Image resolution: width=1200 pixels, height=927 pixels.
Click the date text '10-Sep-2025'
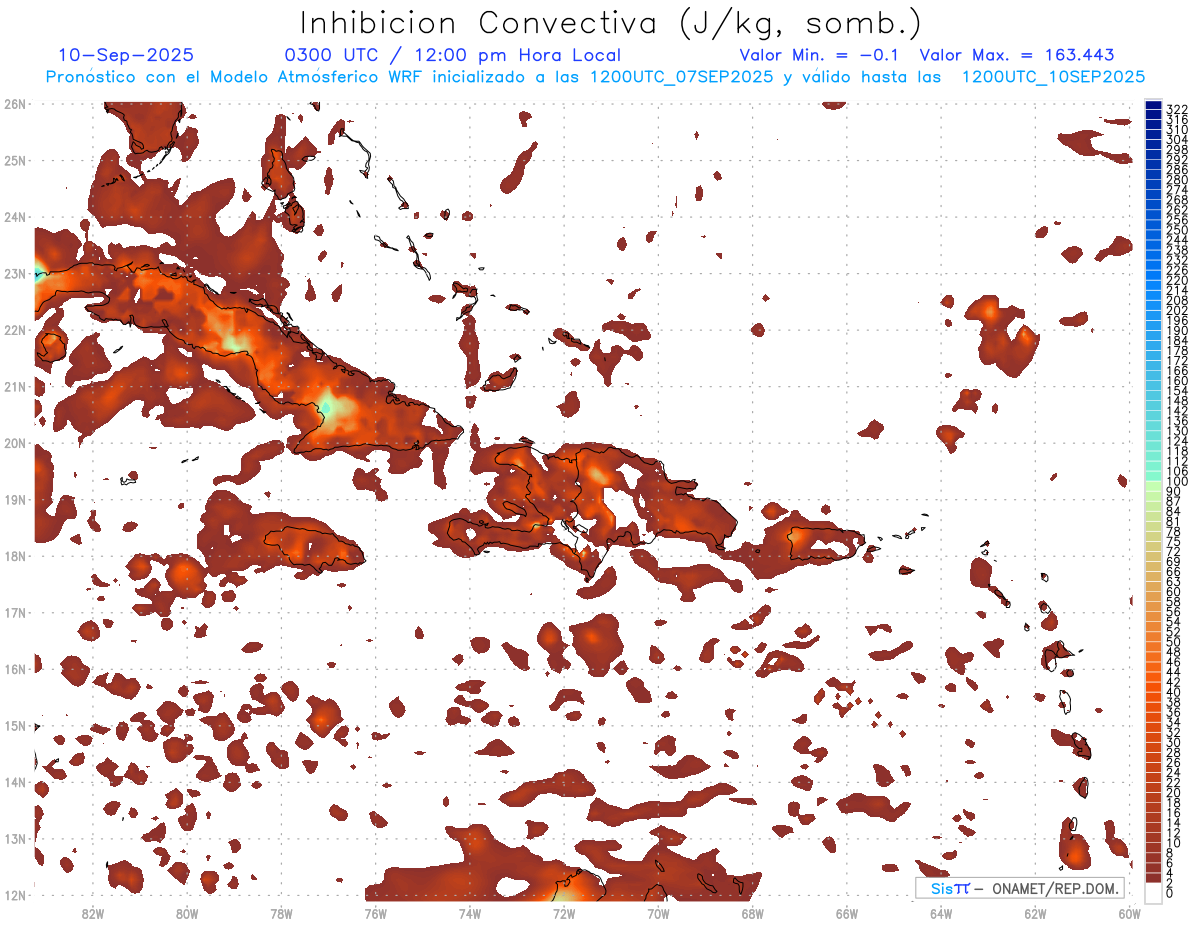tap(126, 56)
